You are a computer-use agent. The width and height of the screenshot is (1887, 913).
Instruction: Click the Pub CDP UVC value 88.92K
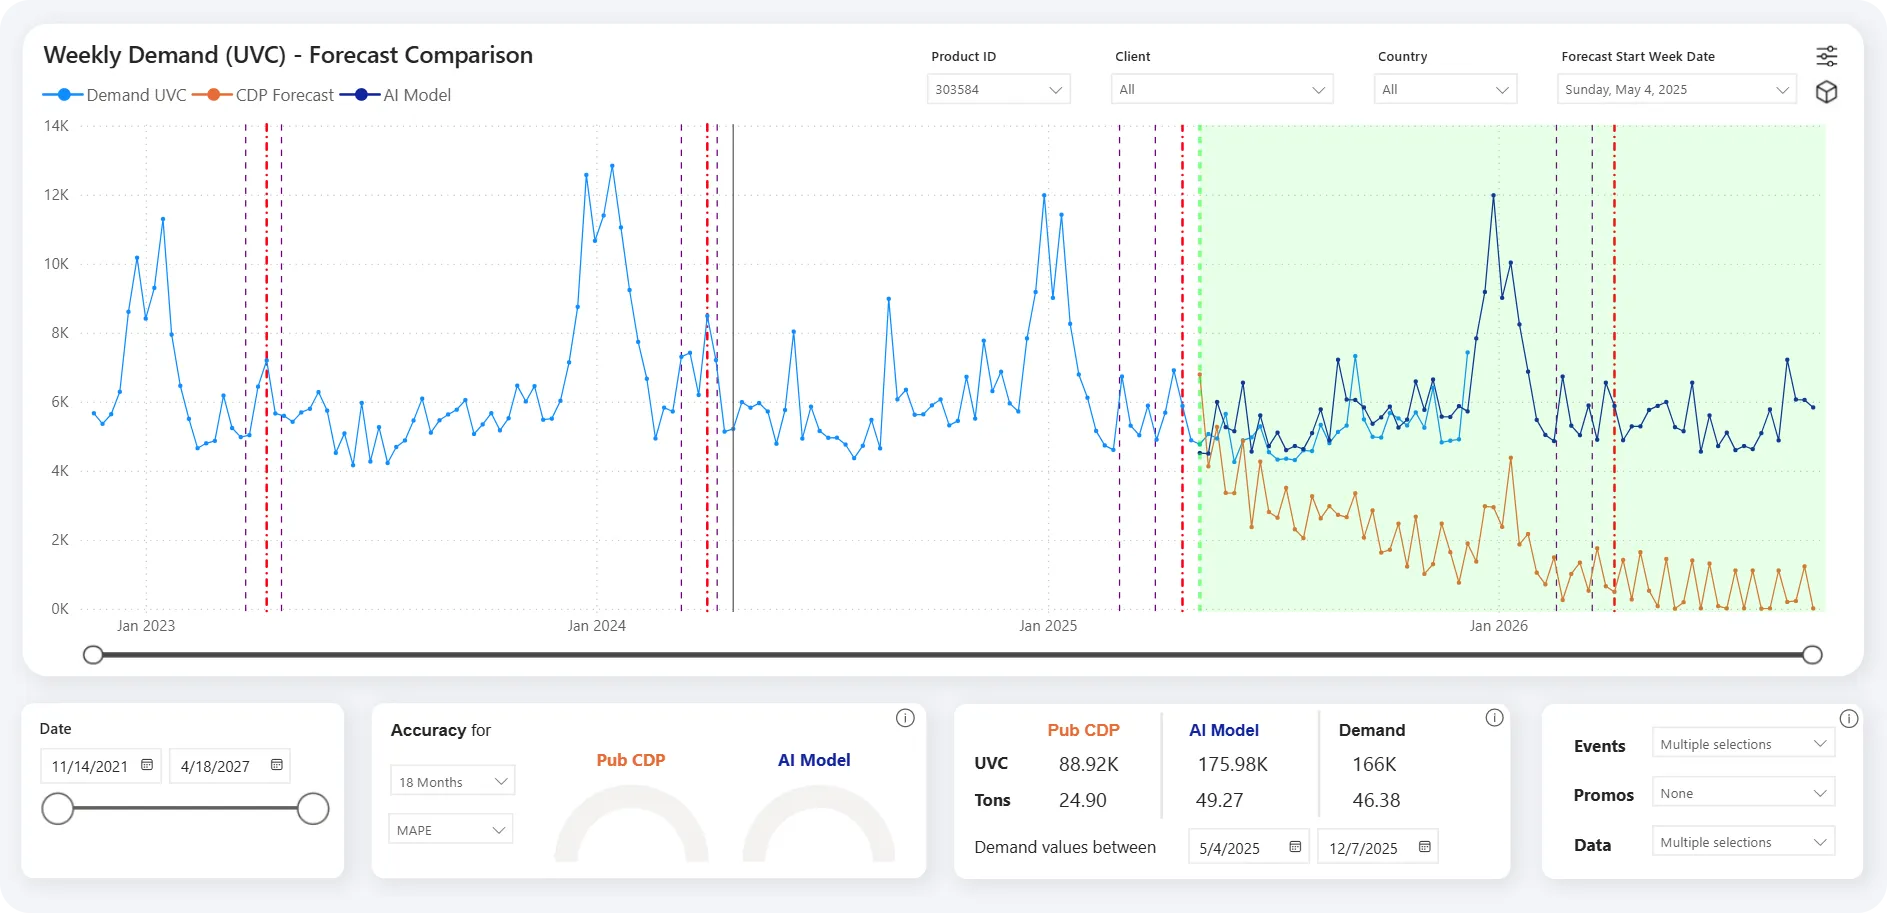(1088, 764)
